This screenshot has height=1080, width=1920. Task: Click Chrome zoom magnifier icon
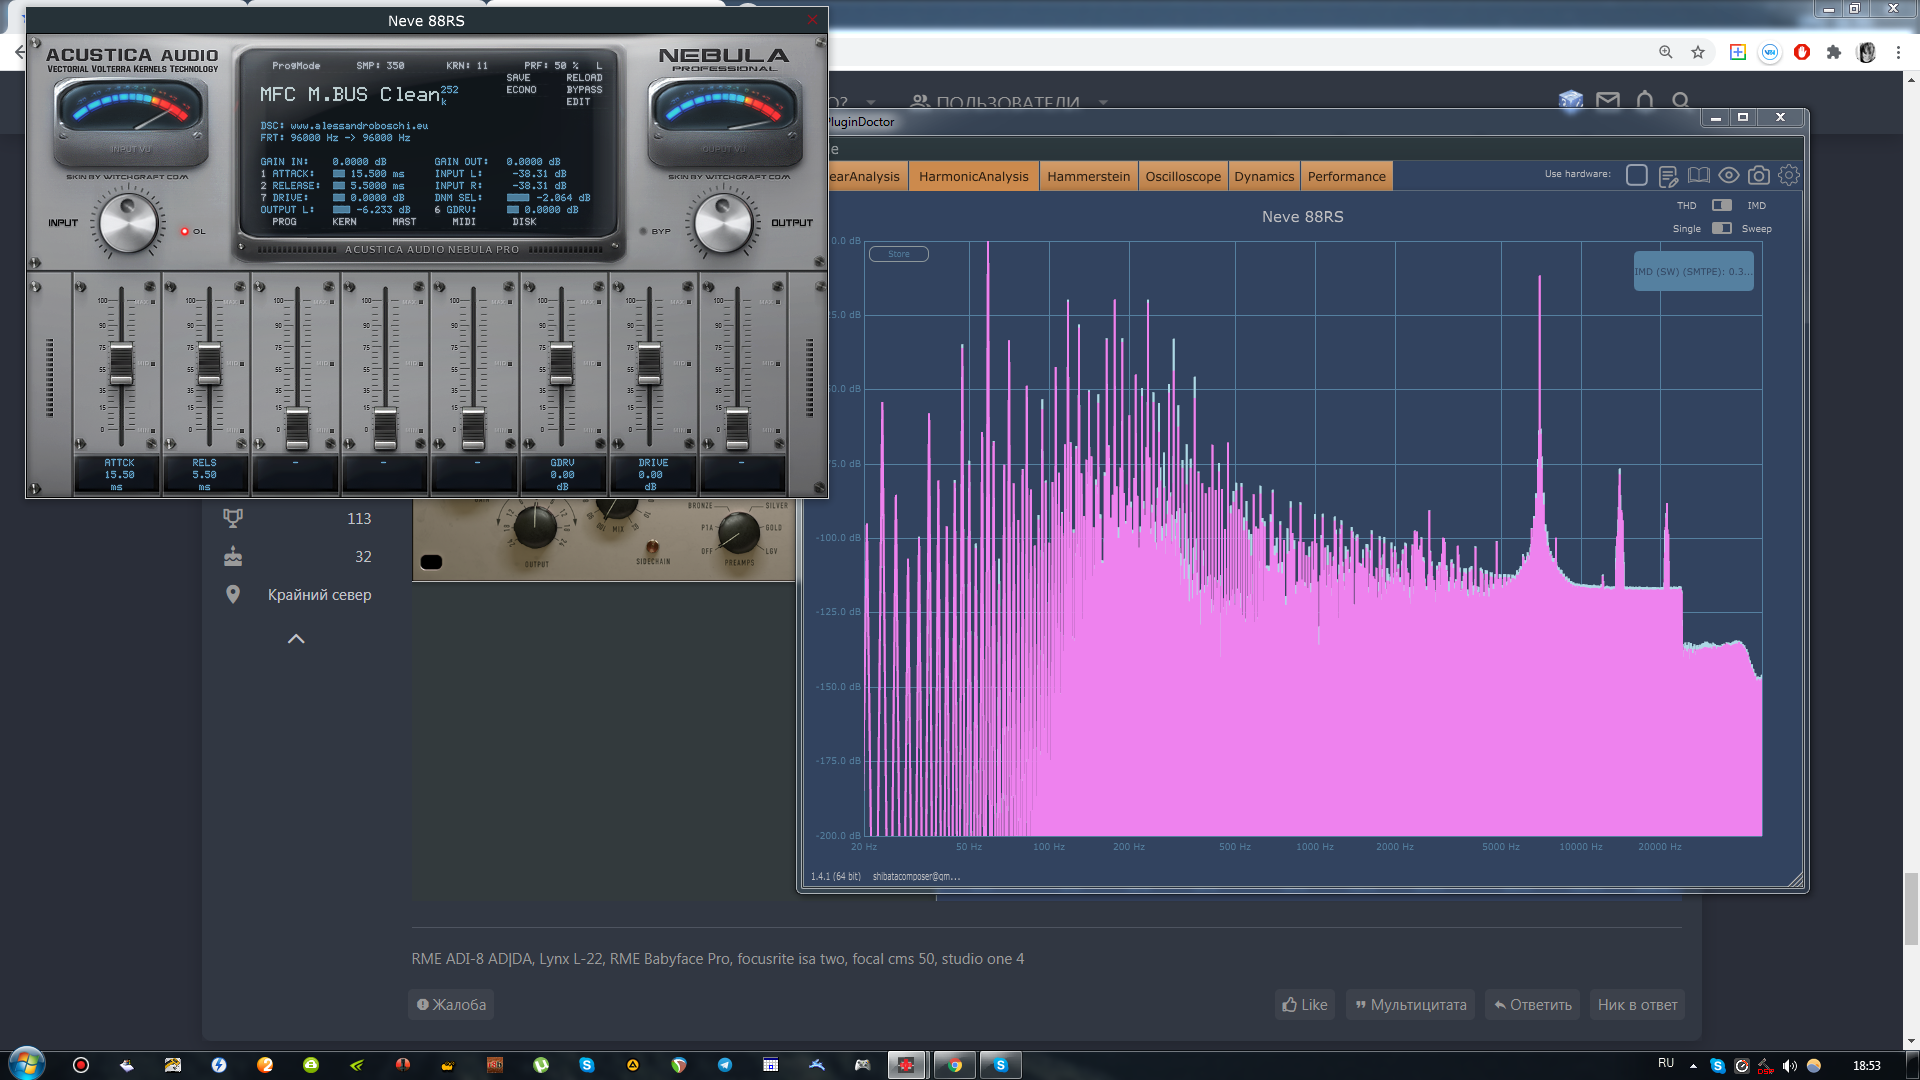[1666, 52]
